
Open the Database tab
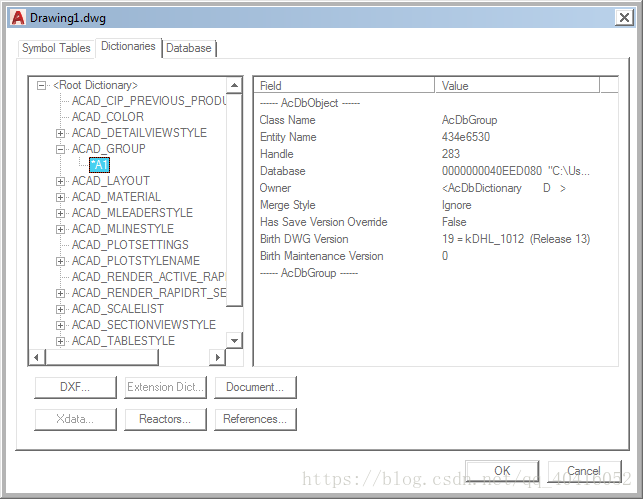pos(189,48)
